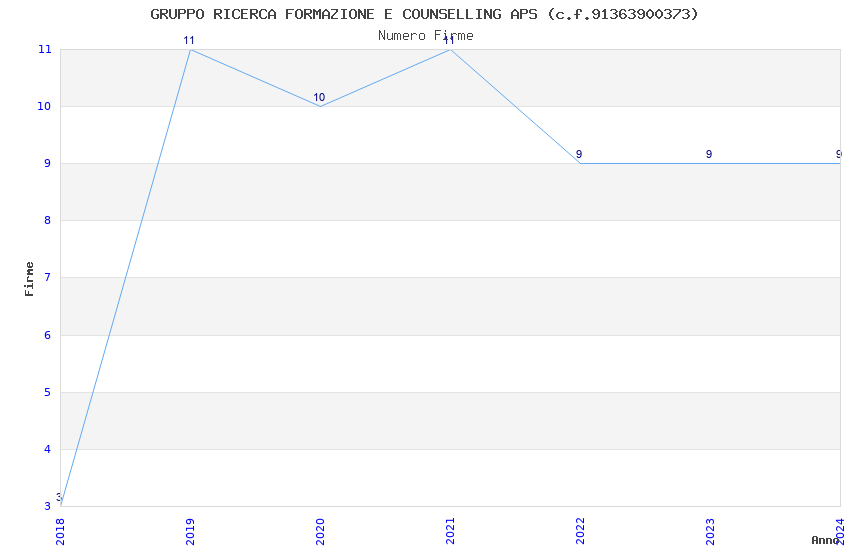Click the y-axis tick label 10
Screen dimensions: 850x550
[44, 106]
